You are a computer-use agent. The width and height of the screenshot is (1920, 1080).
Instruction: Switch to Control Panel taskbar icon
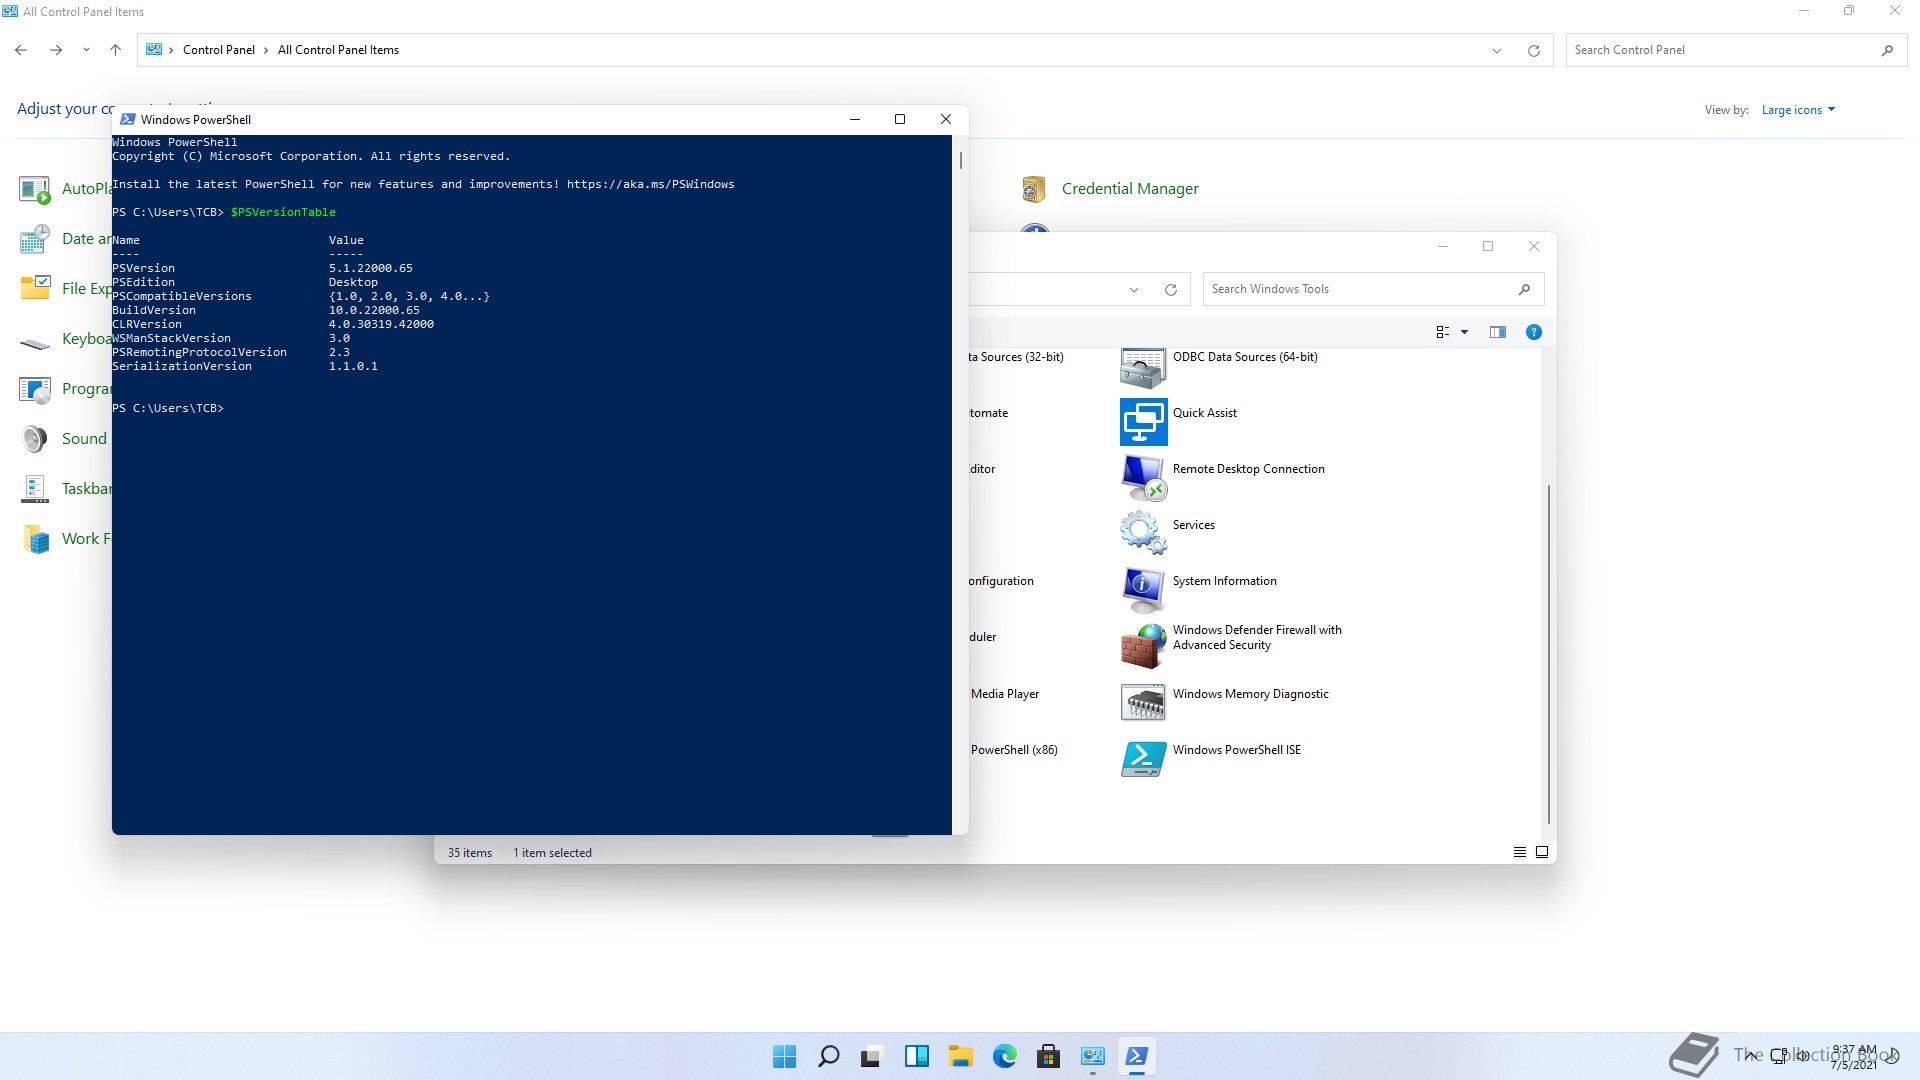[1093, 1056]
